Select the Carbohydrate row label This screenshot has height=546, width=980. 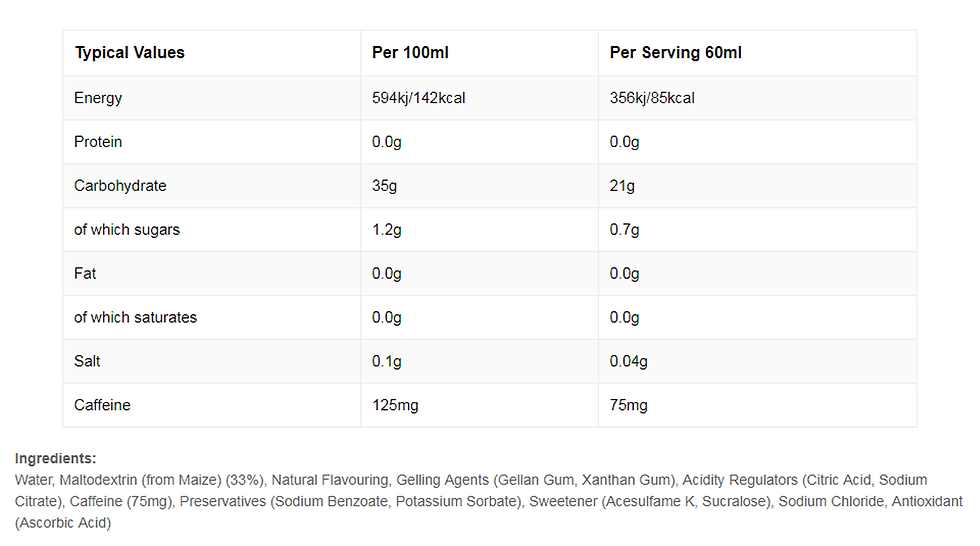tap(120, 186)
